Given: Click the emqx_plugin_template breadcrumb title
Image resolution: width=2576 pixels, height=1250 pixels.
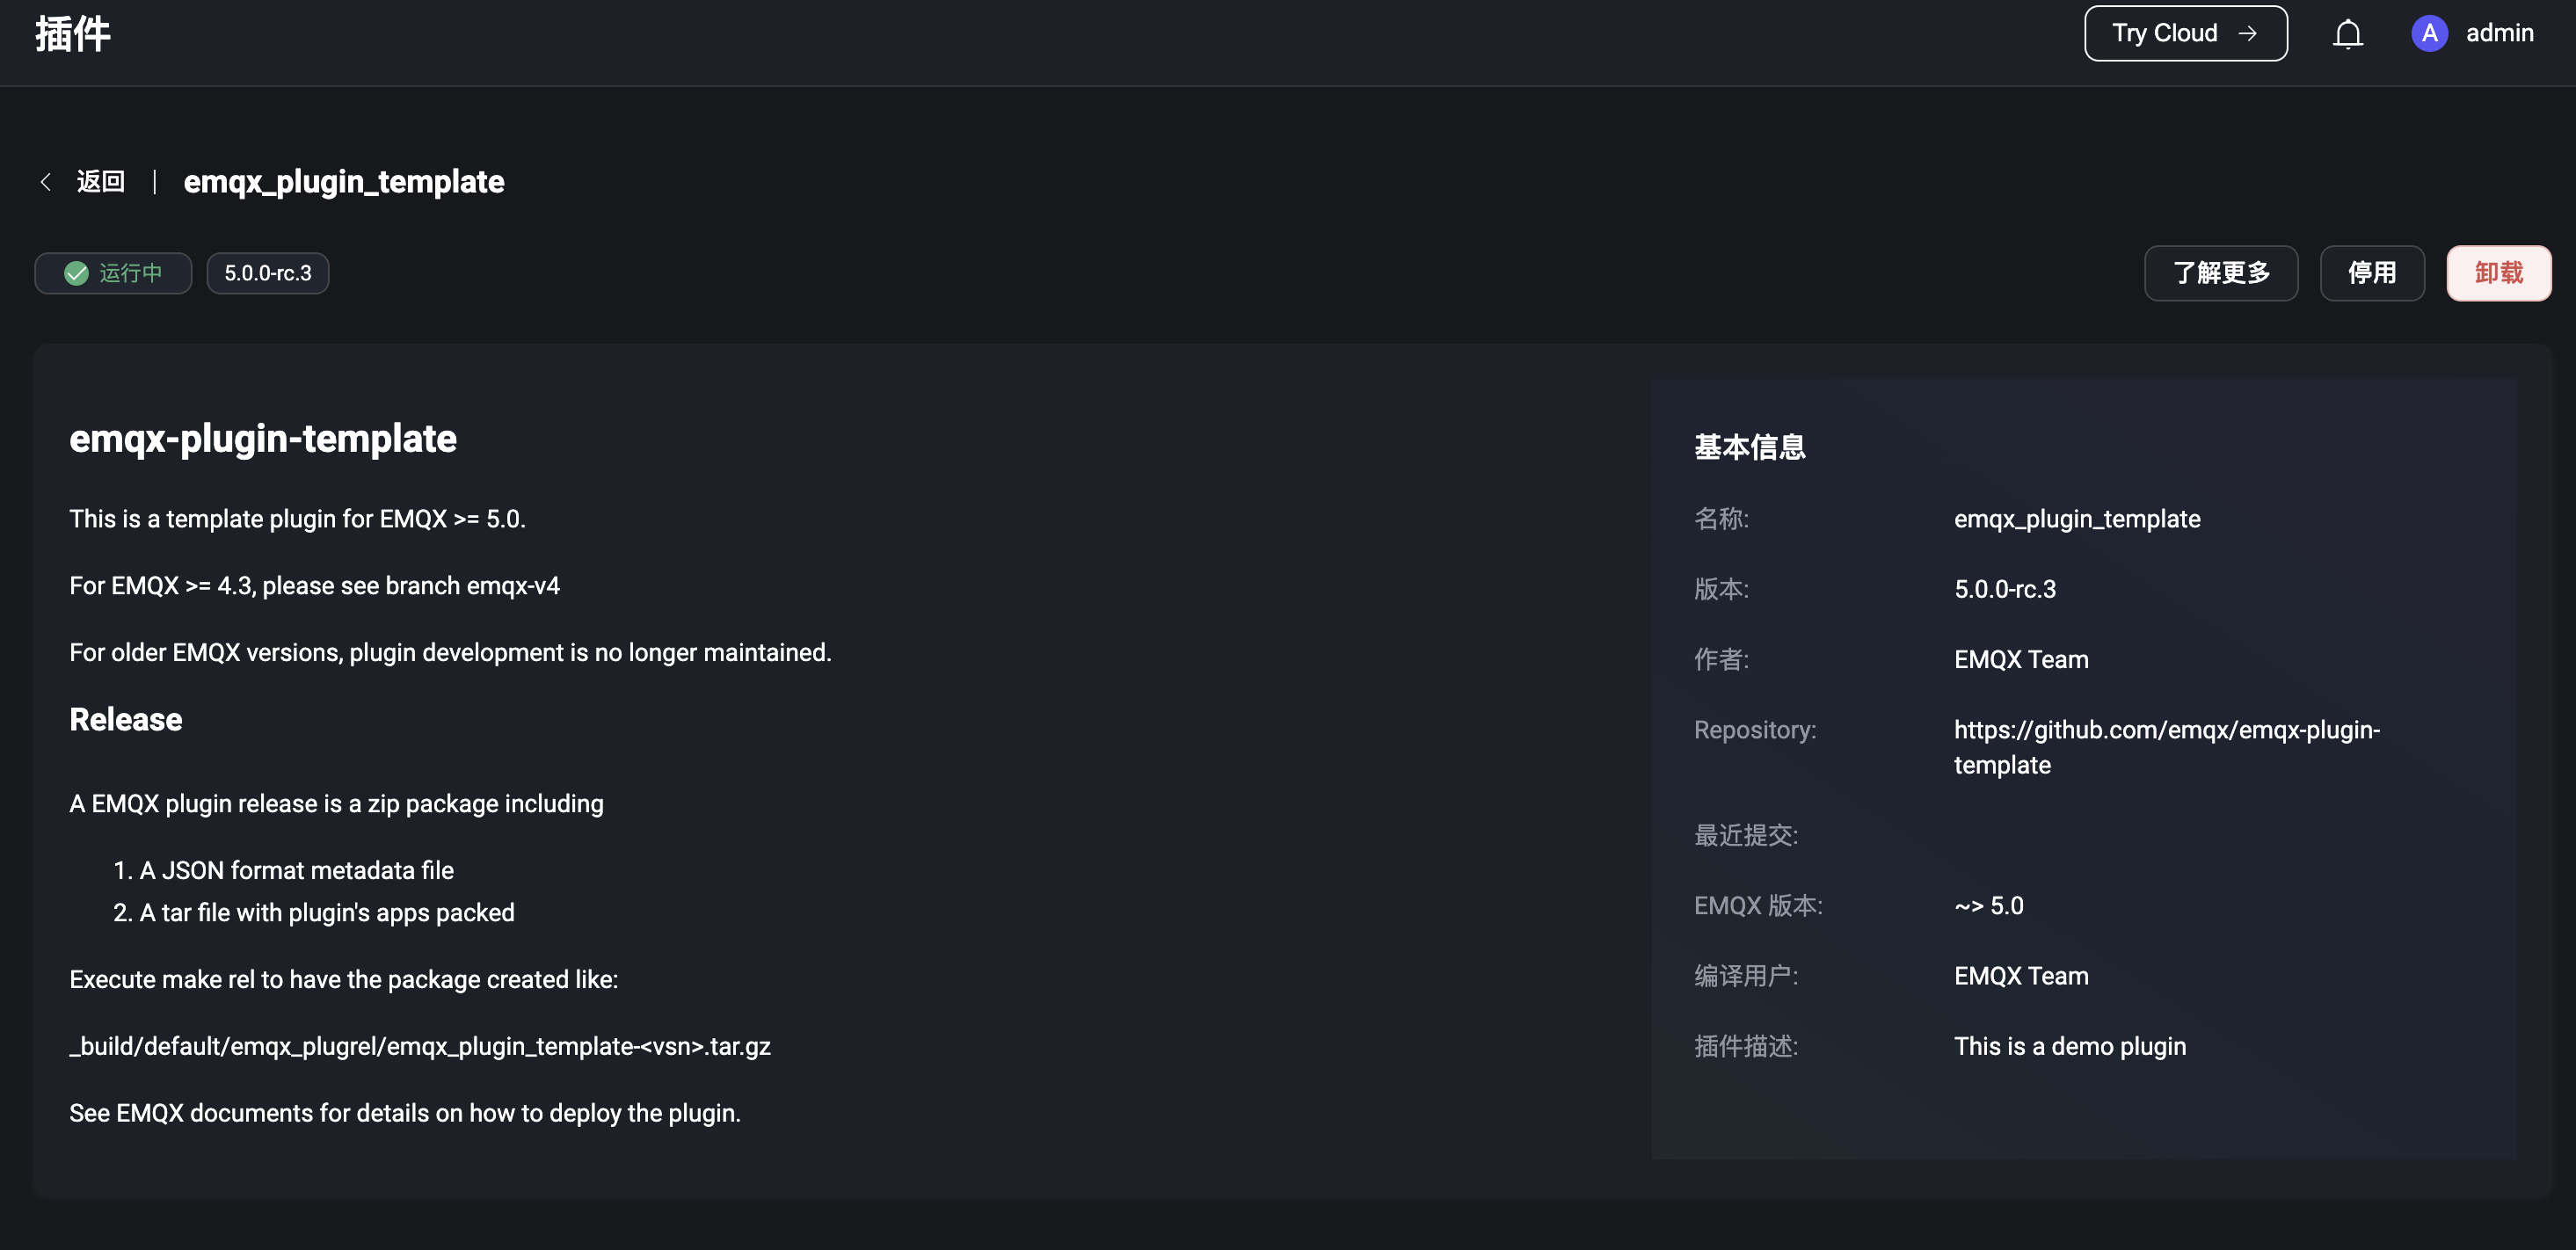Looking at the screenshot, I should [344, 181].
